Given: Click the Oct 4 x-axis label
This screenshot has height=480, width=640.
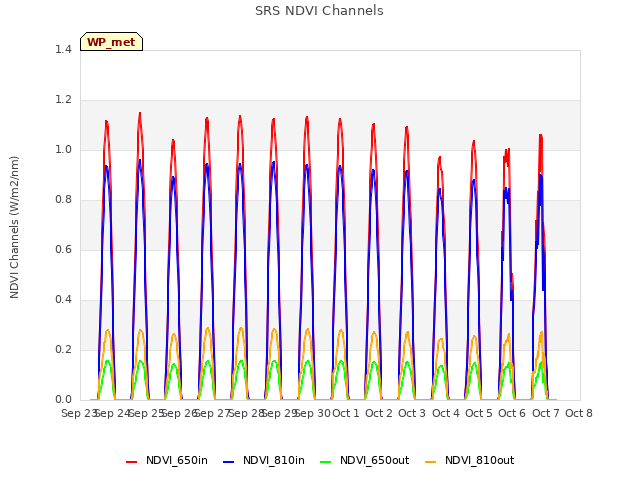Looking at the screenshot, I should (x=446, y=413).
